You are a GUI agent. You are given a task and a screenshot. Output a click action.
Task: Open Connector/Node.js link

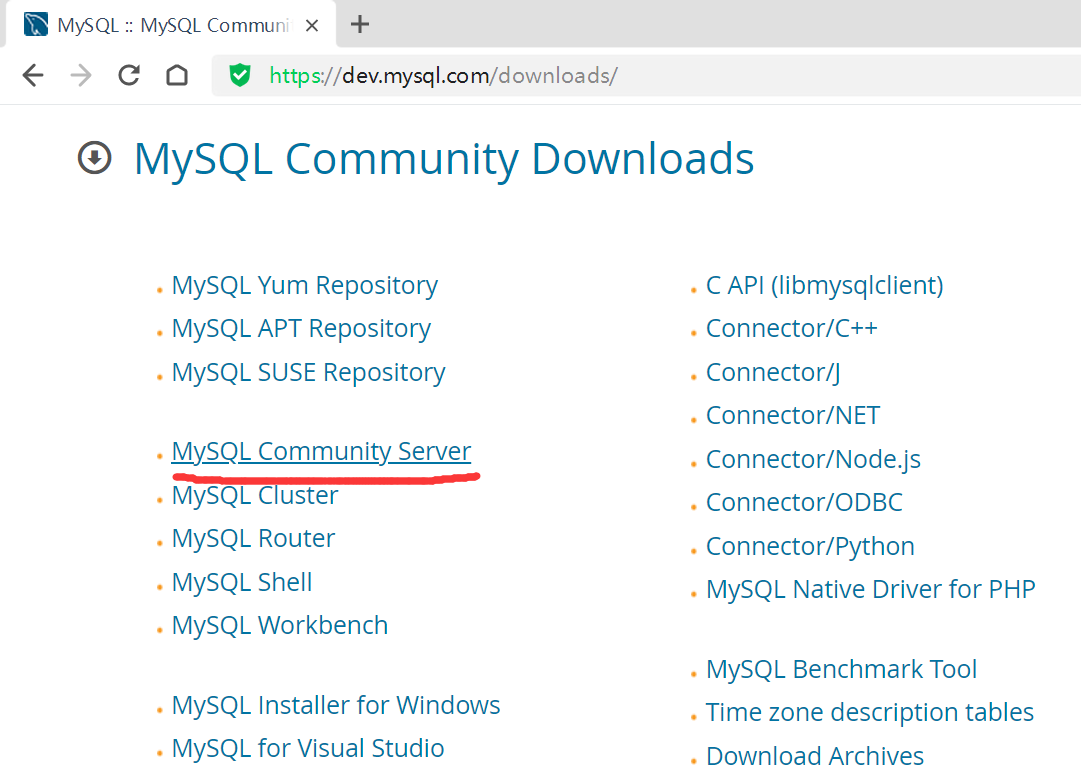click(x=814, y=459)
